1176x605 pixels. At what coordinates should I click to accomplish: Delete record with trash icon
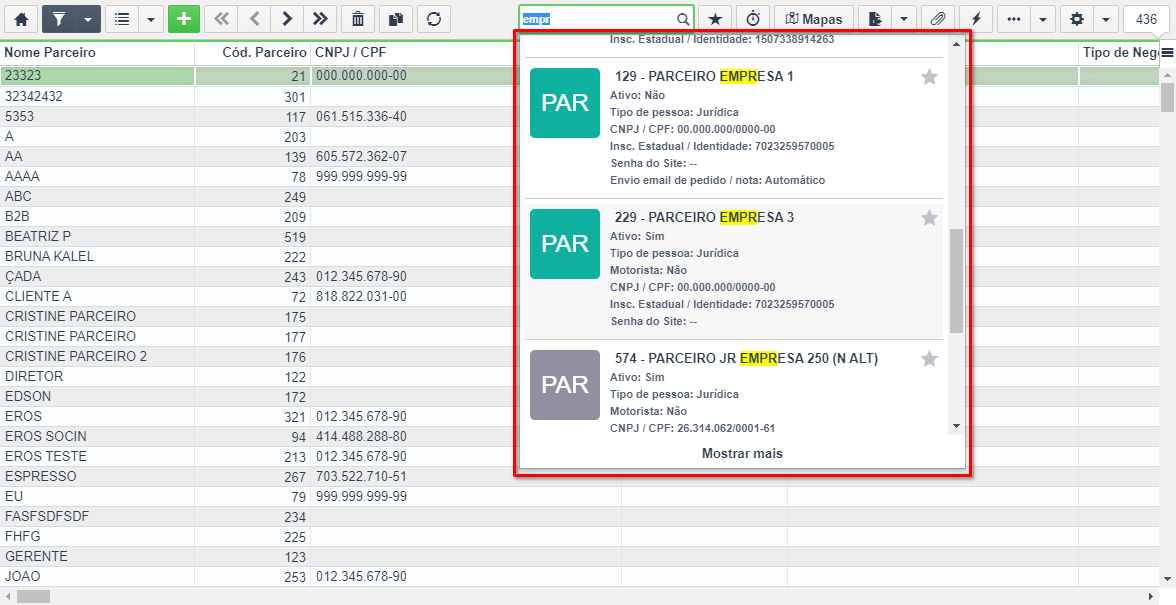(358, 19)
